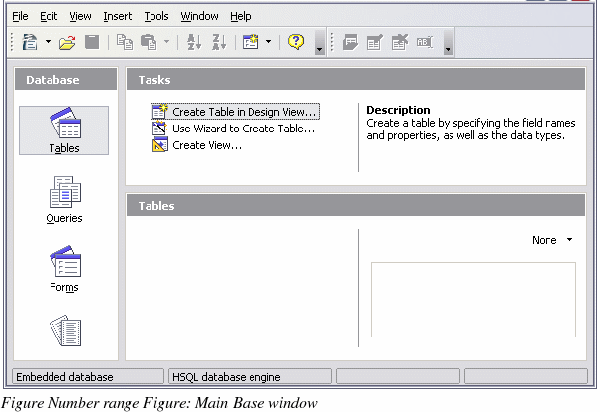Screen dimensions: 601x413
Task: Click the Save disk icon in toolbar
Action: (92, 42)
